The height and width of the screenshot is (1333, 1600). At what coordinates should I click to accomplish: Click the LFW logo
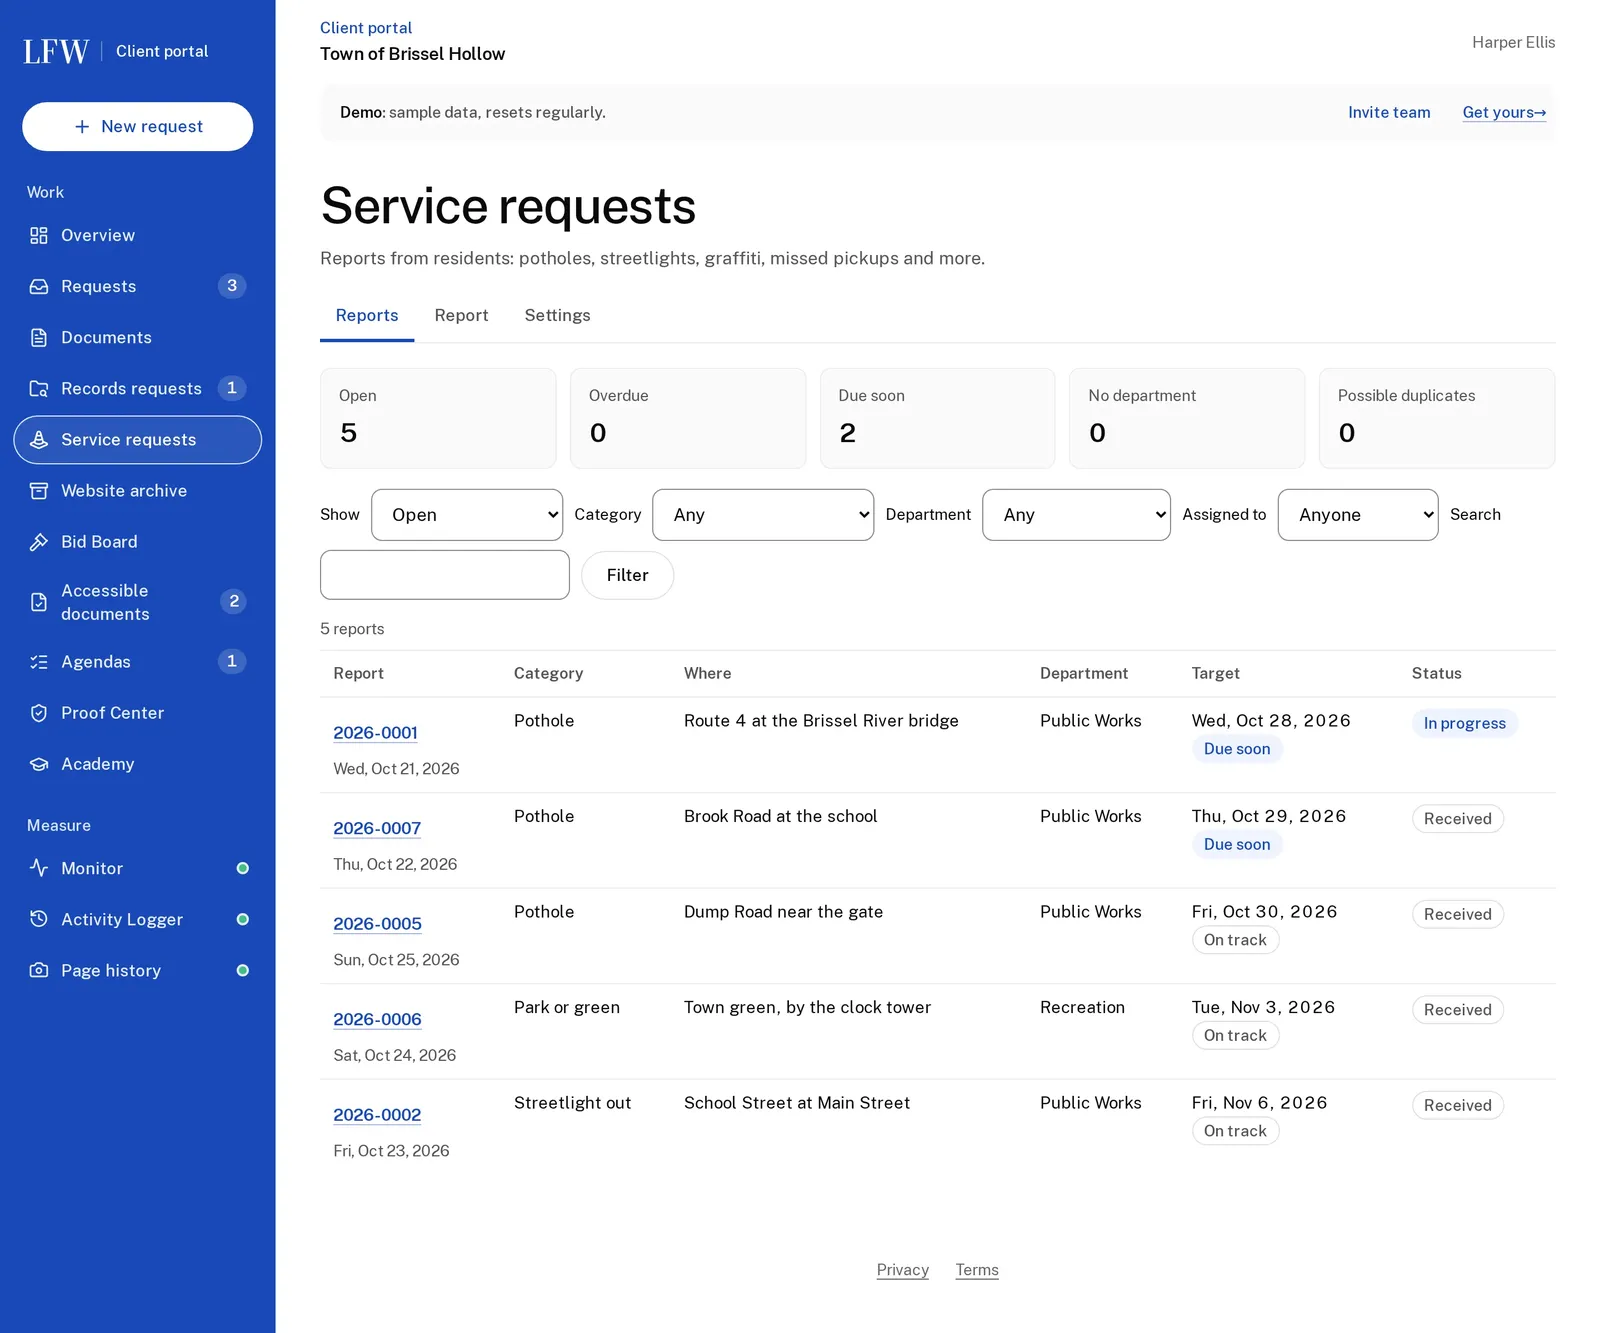(56, 51)
